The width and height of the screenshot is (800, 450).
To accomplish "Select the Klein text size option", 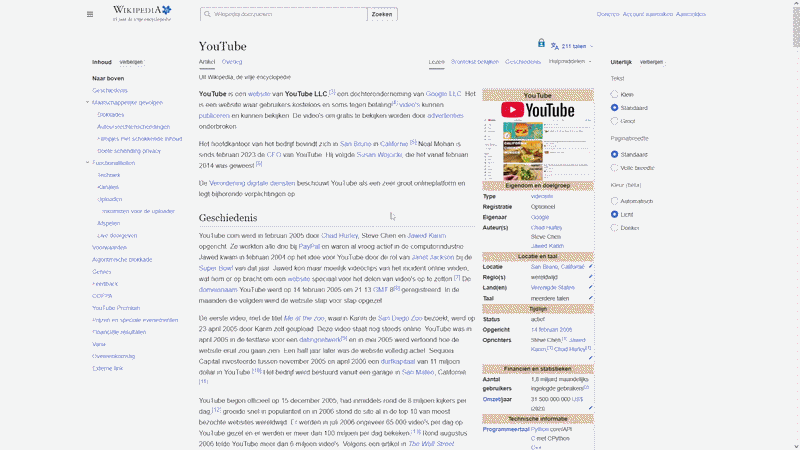I will 614,94.
